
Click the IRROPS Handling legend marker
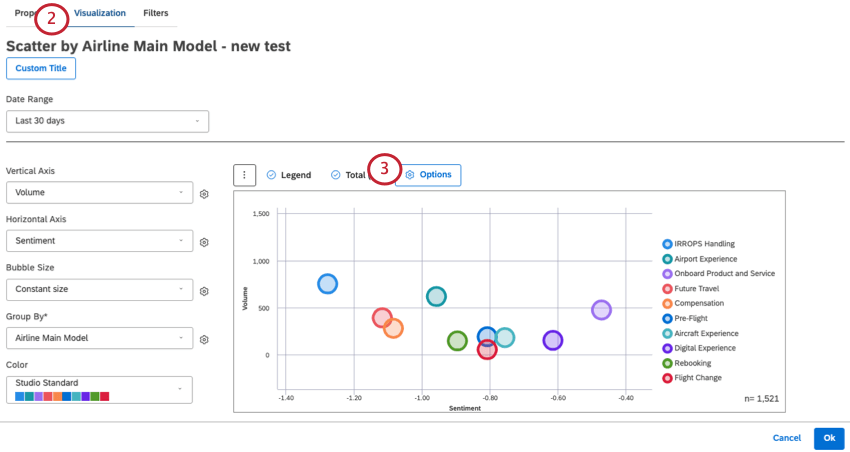667,244
